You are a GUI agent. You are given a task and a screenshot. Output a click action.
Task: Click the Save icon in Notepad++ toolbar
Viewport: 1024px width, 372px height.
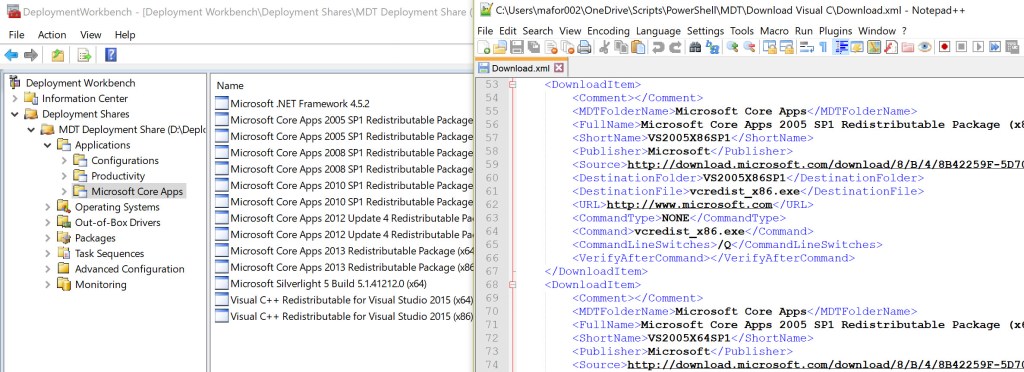point(517,47)
